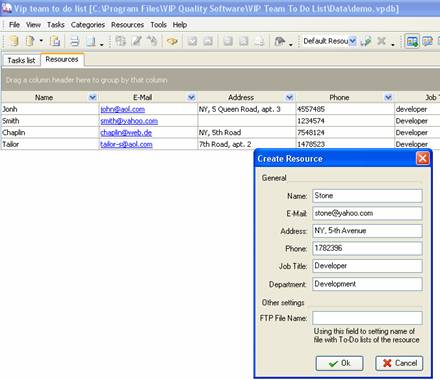440x380 pixels.
Task: Click the paste clipboard icon in toolbar
Action: 55,41
